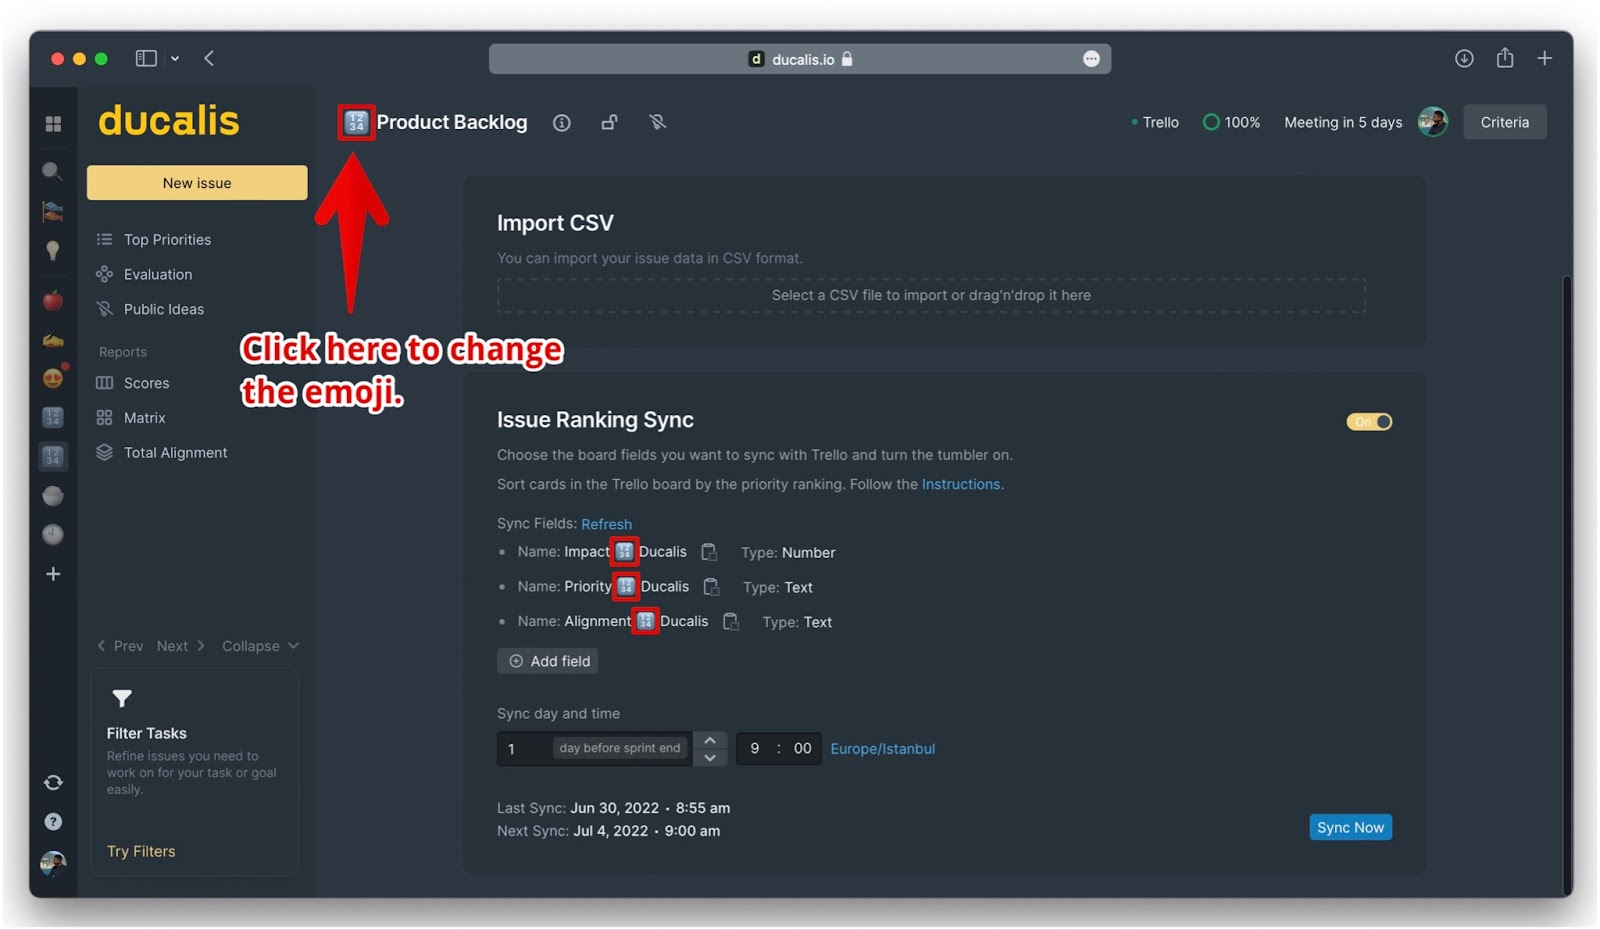The width and height of the screenshot is (1600, 930).
Task: Edit the sync hour field showing 9
Action: tap(755, 748)
